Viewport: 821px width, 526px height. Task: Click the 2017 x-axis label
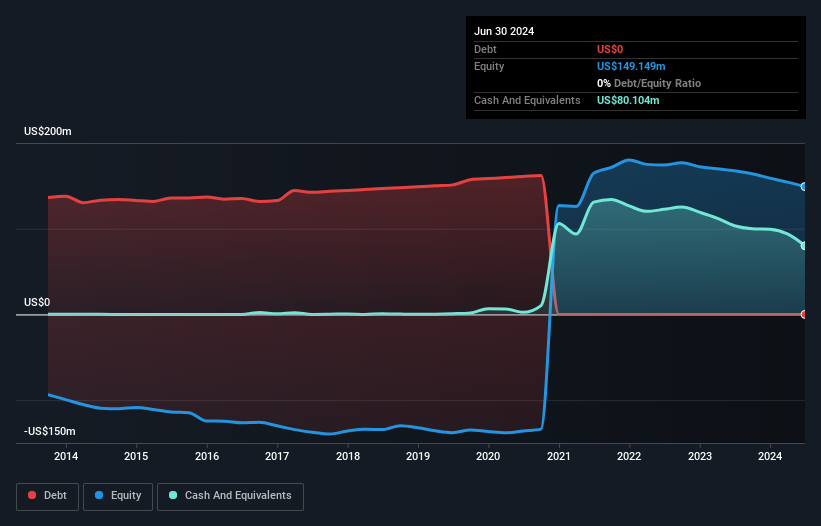point(277,456)
